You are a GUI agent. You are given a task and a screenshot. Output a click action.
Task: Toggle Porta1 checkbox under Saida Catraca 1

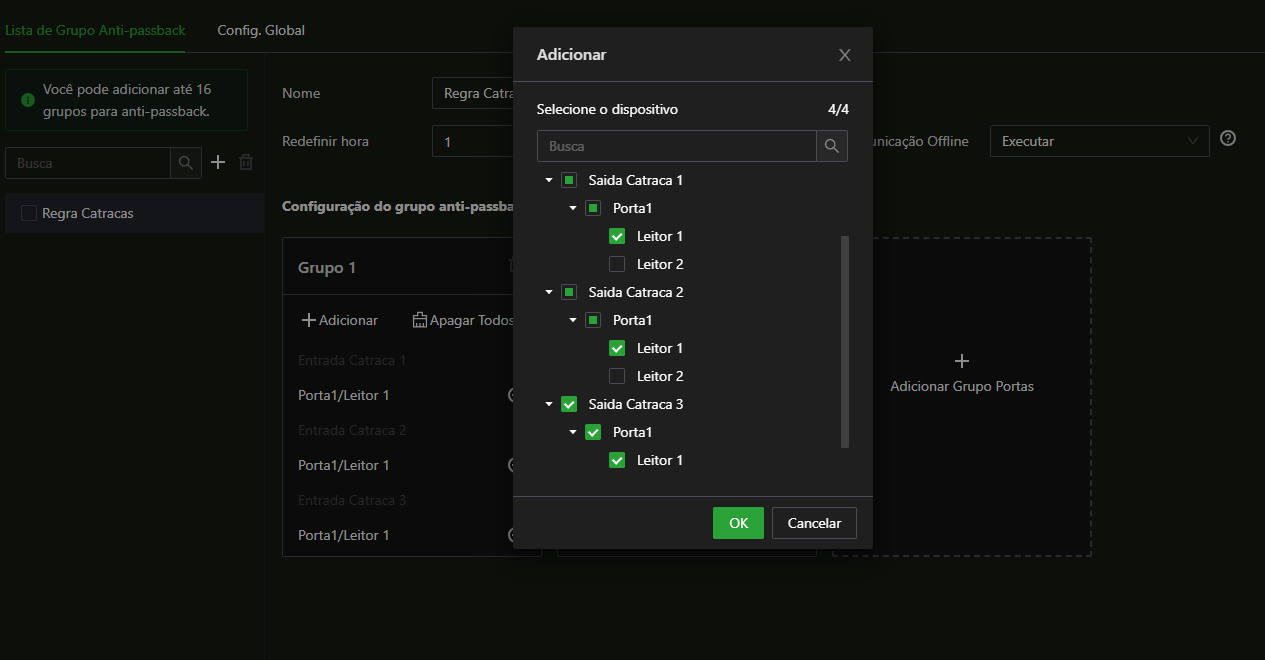coord(593,208)
